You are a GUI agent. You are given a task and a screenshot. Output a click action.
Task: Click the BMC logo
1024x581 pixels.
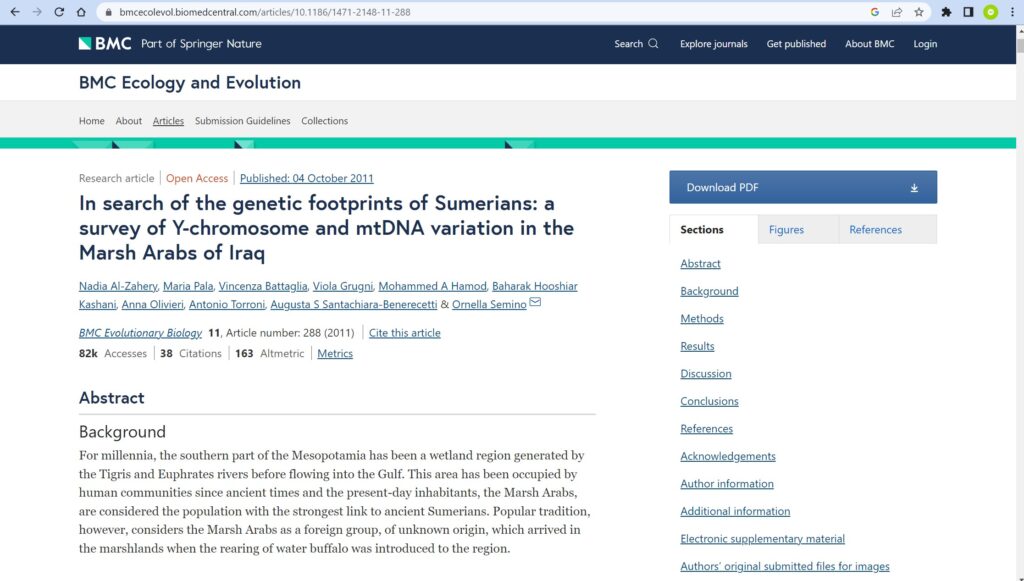[105, 44]
